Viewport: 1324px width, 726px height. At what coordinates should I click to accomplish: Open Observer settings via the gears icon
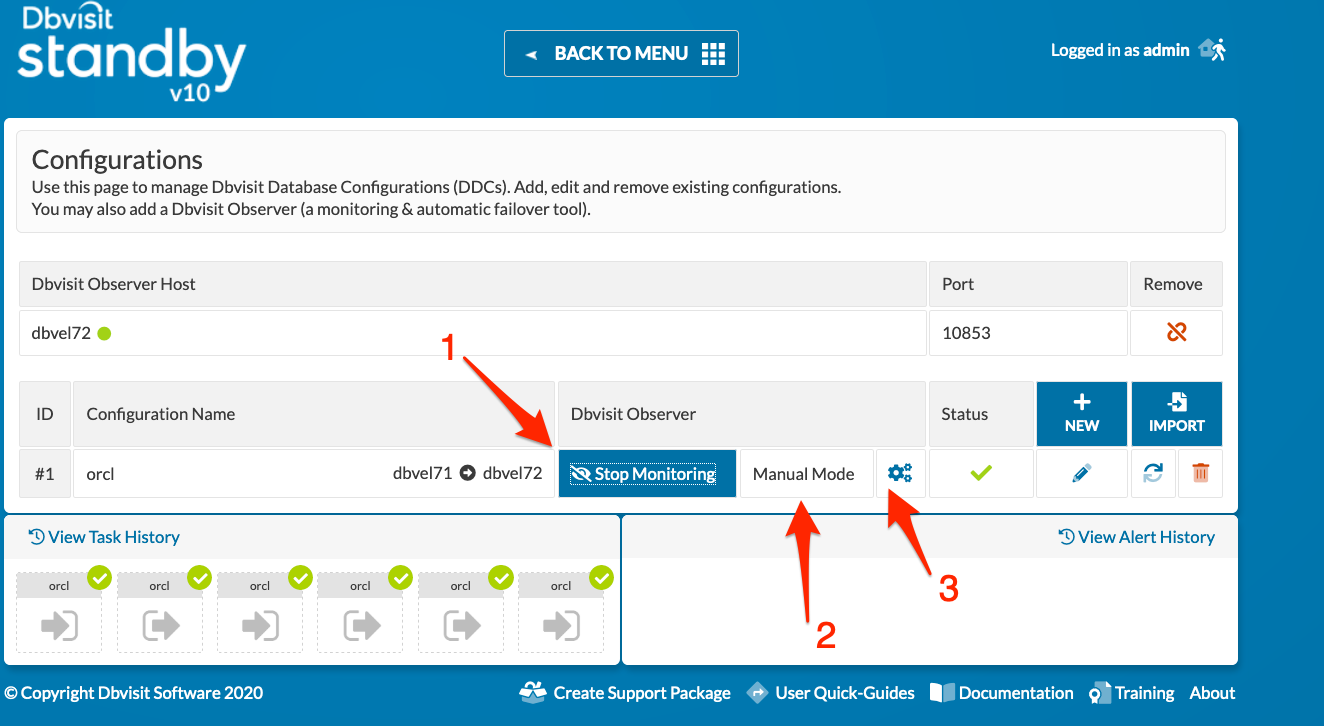tap(900, 474)
